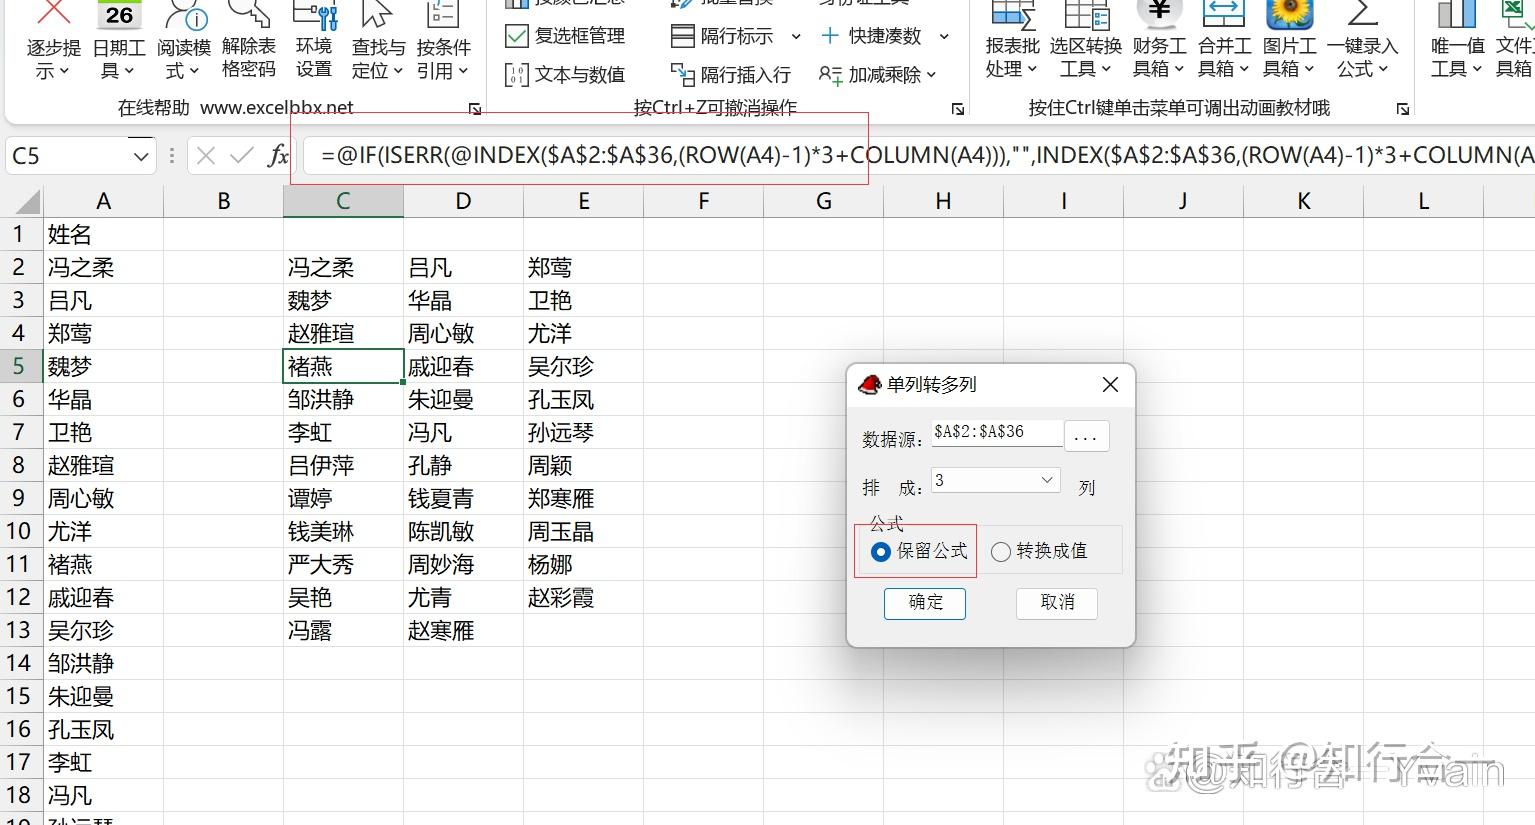
Task: Open dialog launcher of 按Ctrl+Z可撤消操作 group
Action: coord(957,109)
